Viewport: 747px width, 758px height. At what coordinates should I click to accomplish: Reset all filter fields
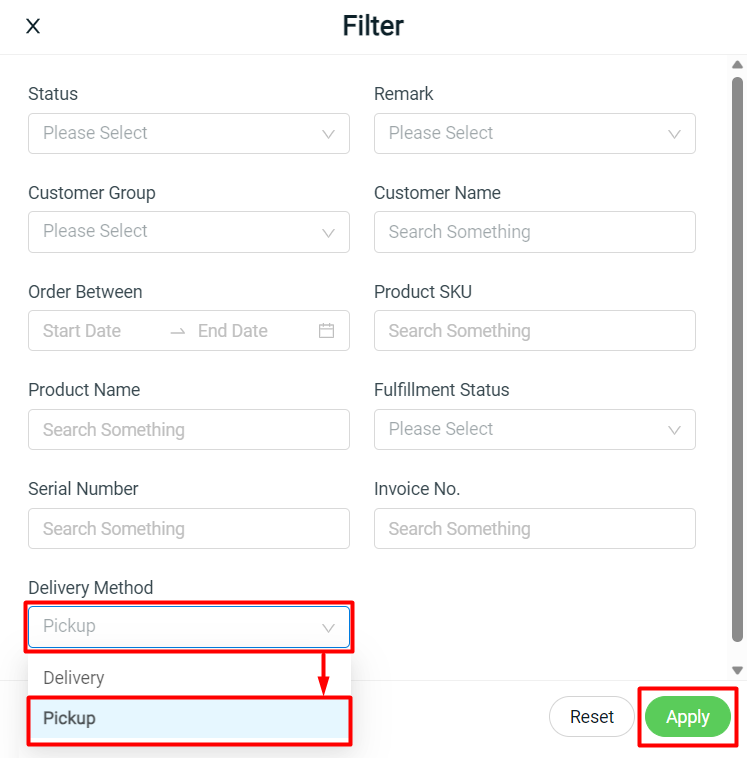[x=592, y=716]
